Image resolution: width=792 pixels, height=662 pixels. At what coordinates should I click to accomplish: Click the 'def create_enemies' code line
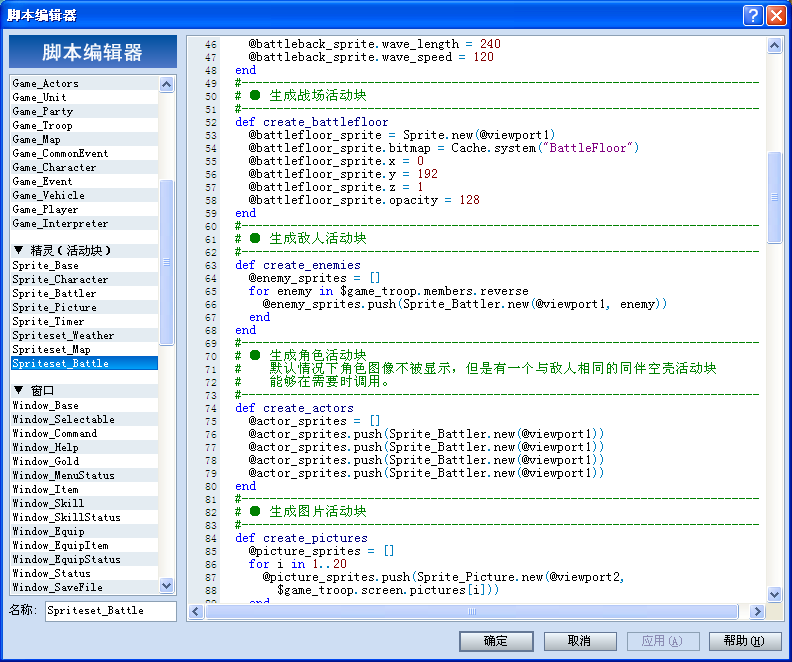click(x=298, y=265)
